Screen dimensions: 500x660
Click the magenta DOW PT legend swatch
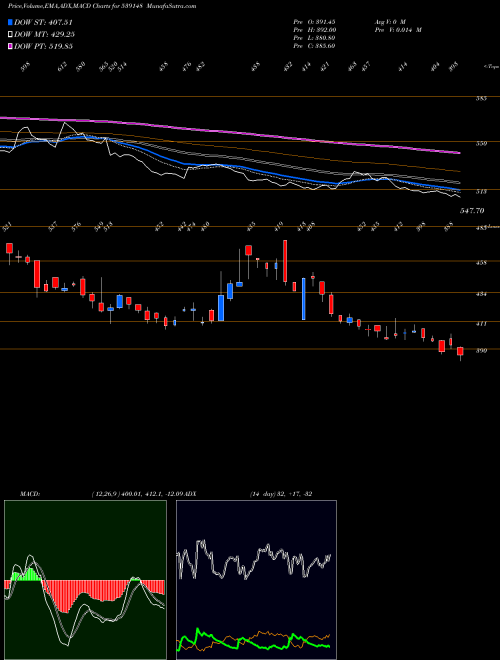(11, 46)
